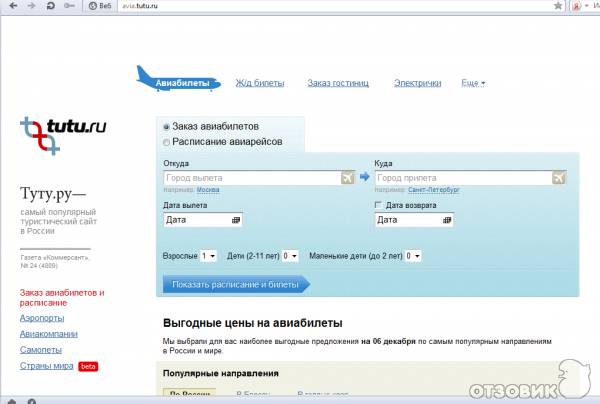Open the 'Взрослые' passenger count dropdown

(208, 256)
